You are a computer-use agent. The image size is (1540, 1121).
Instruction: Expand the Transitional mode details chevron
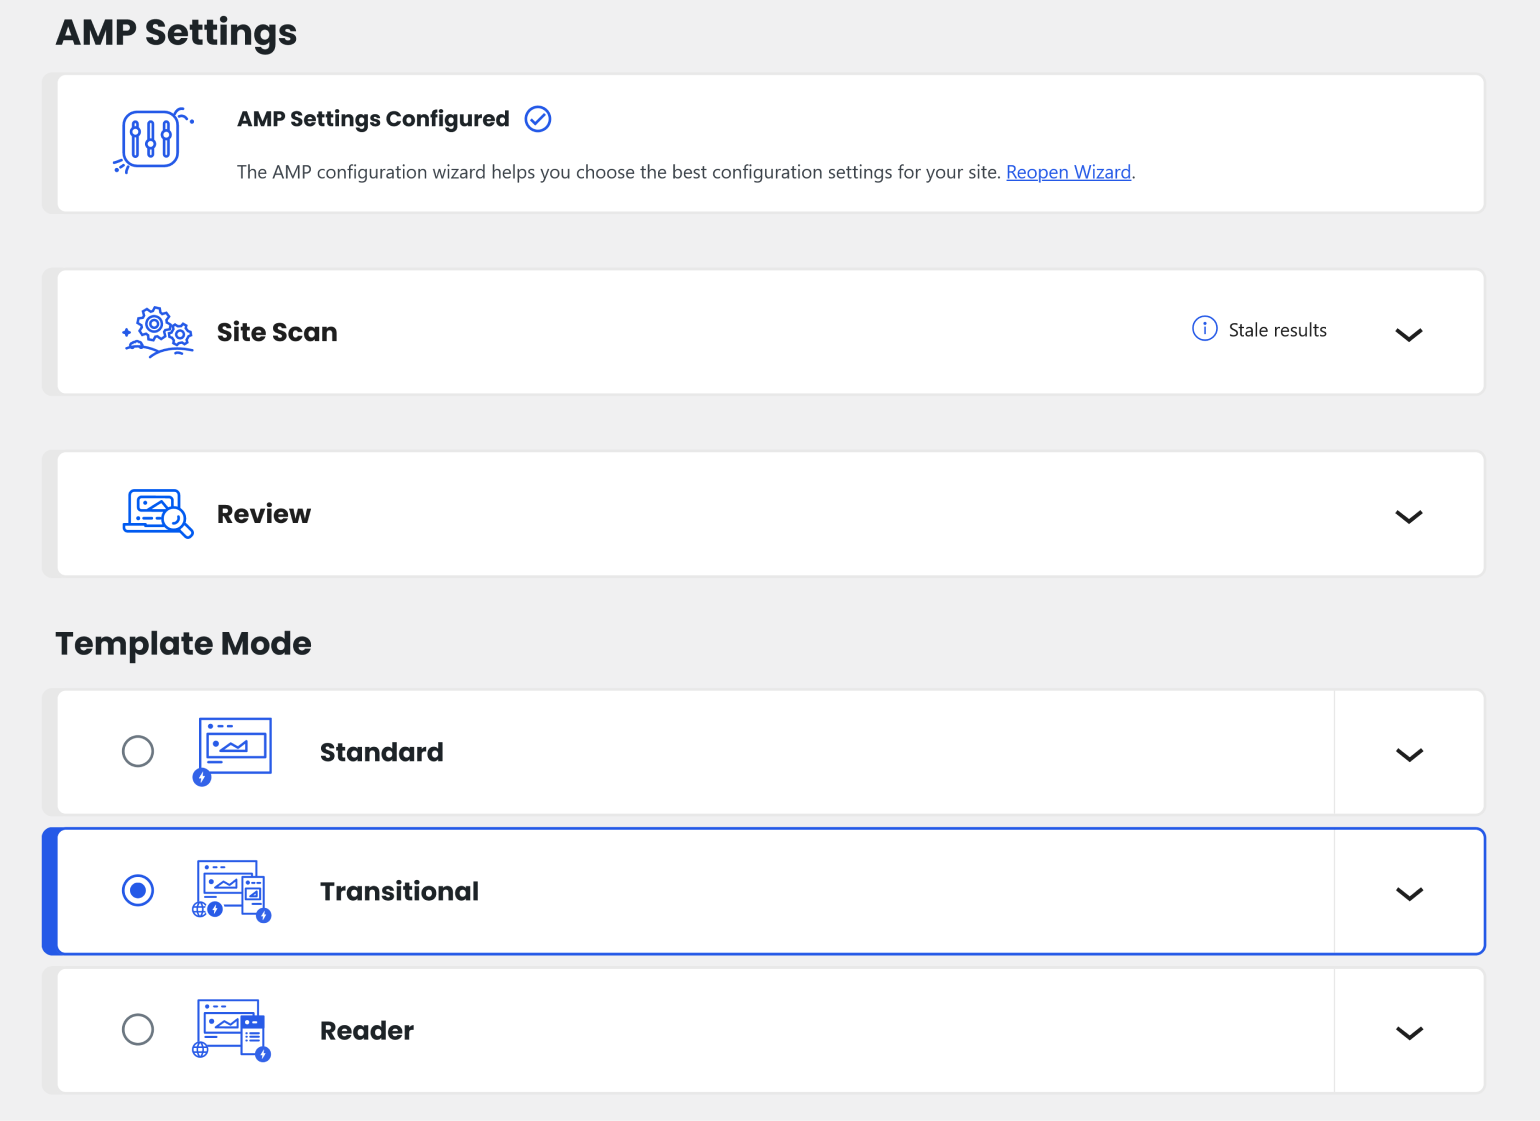click(1409, 894)
